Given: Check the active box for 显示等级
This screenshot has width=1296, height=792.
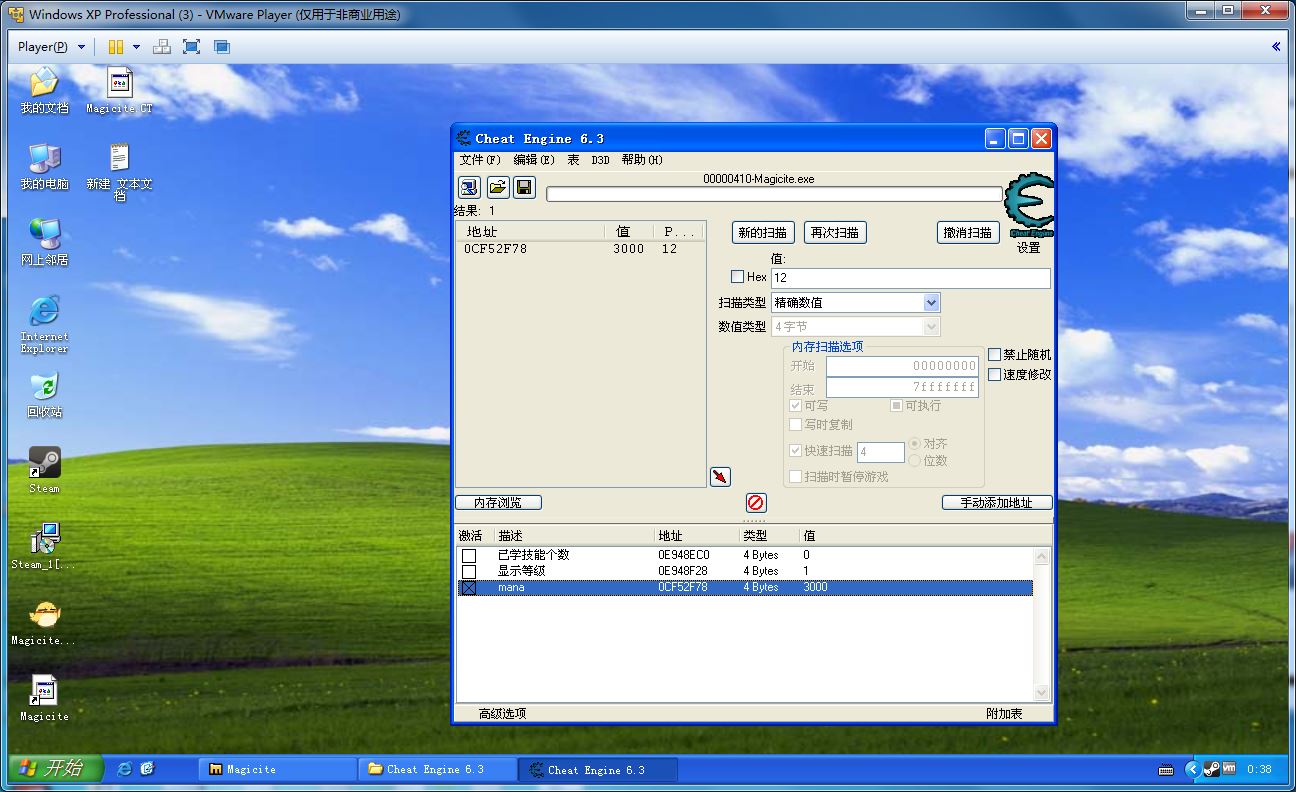Looking at the screenshot, I should tap(469, 572).
